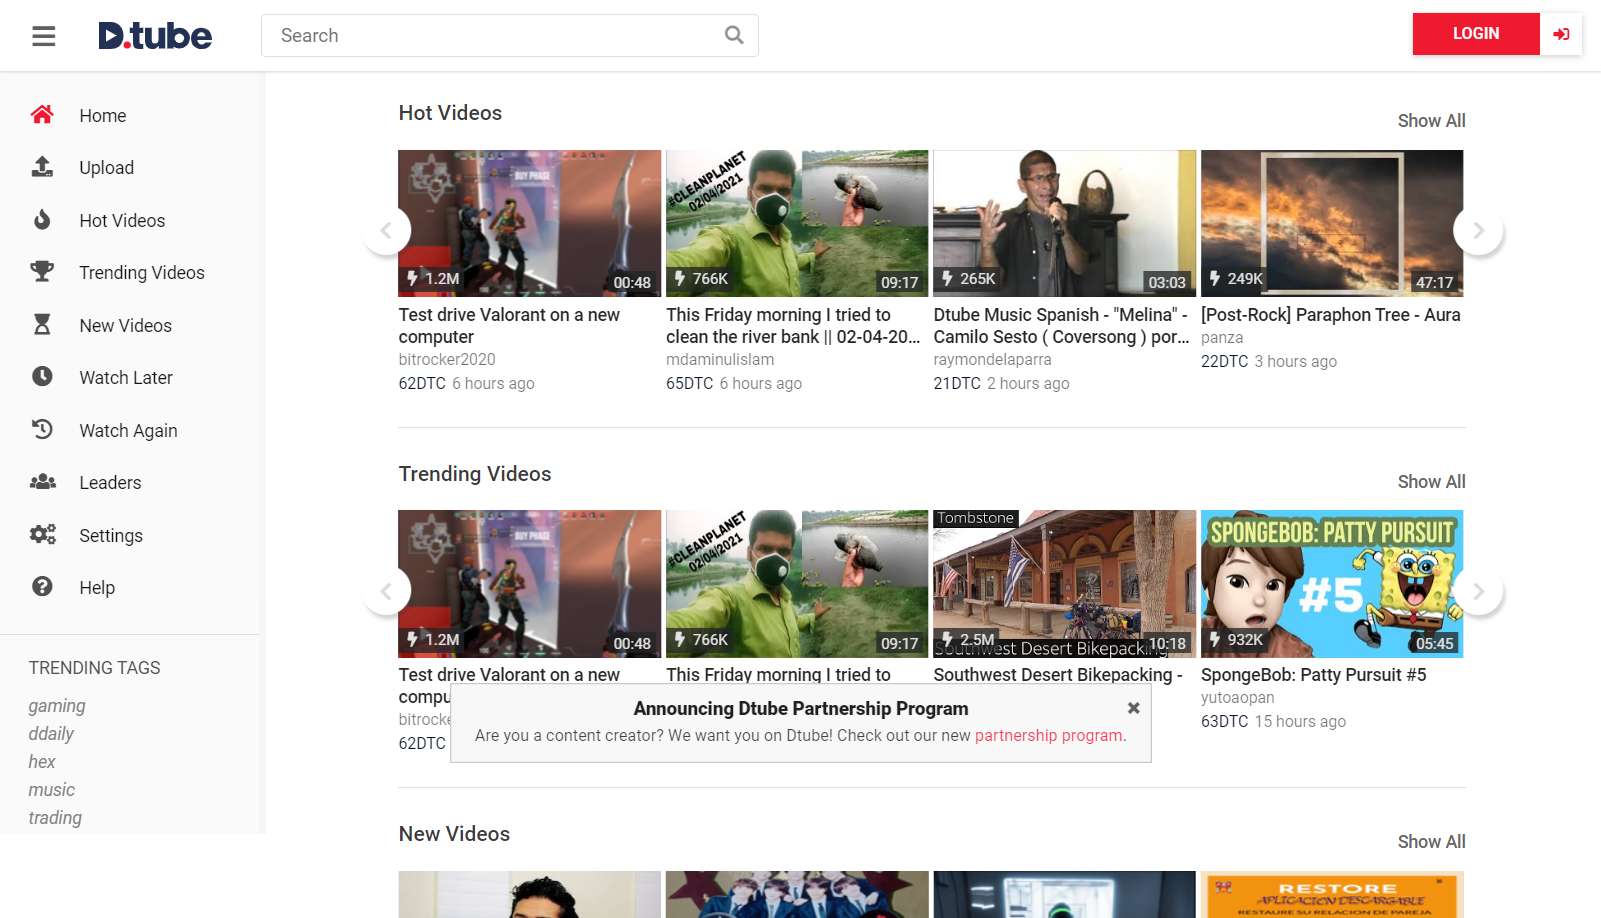Select the ddaily trending tag
Image resolution: width=1601 pixels, height=918 pixels.
coord(51,733)
